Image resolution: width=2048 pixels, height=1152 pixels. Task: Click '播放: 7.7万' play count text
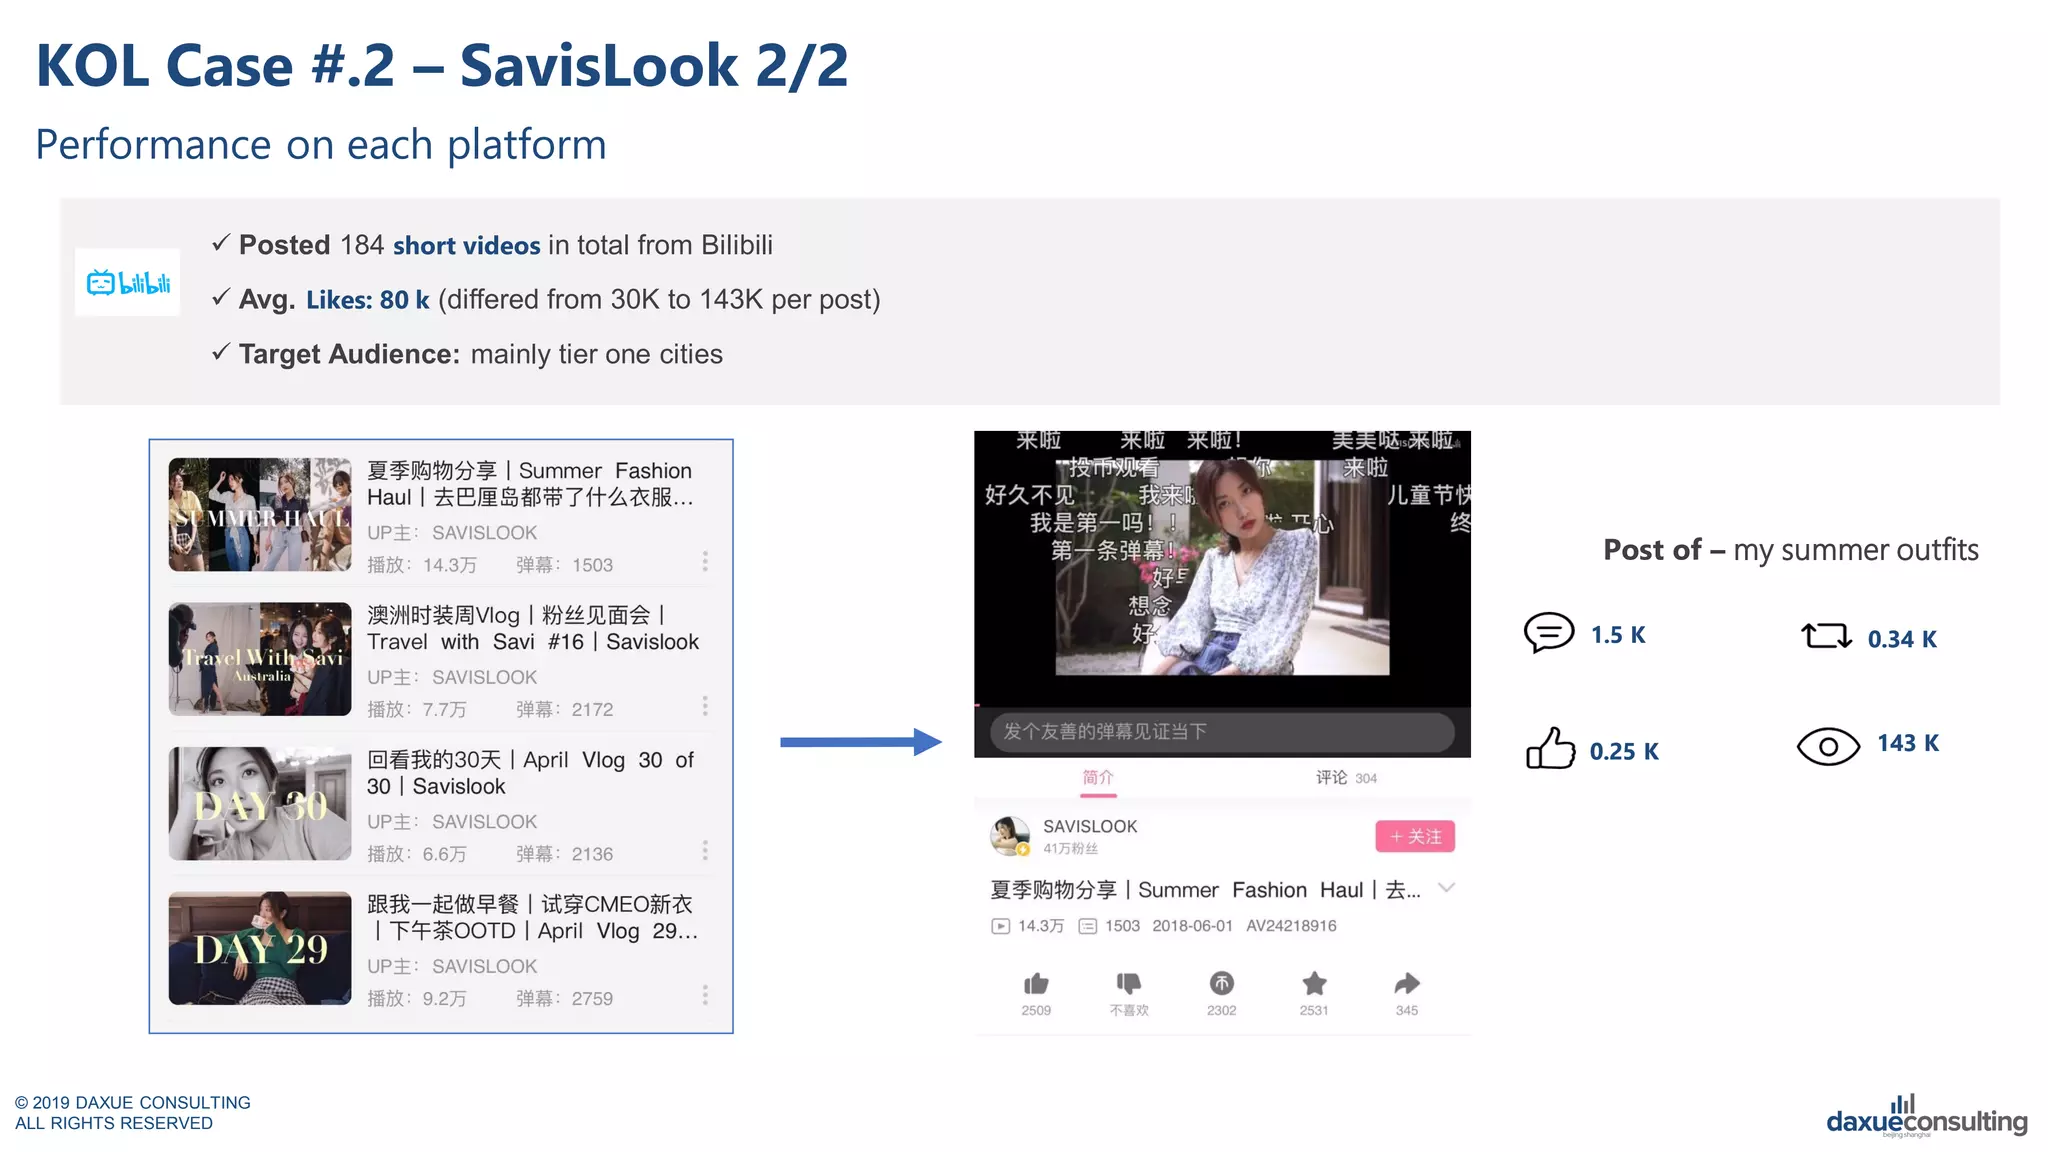[x=417, y=709]
